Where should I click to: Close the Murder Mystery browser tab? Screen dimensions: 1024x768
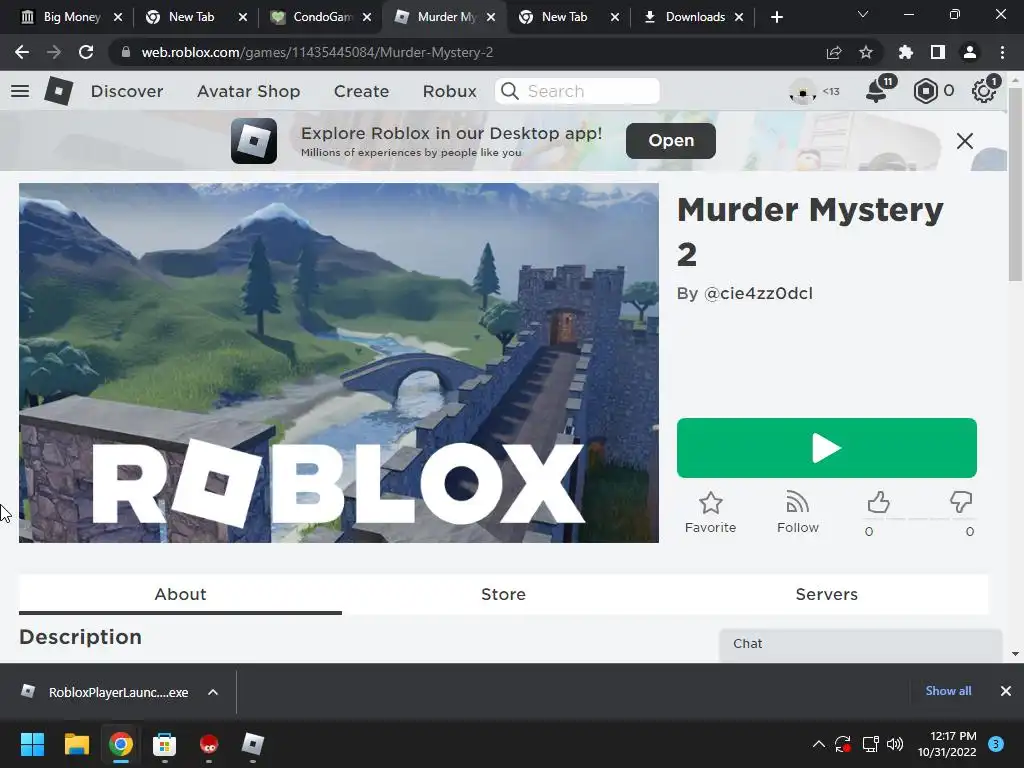click(491, 17)
